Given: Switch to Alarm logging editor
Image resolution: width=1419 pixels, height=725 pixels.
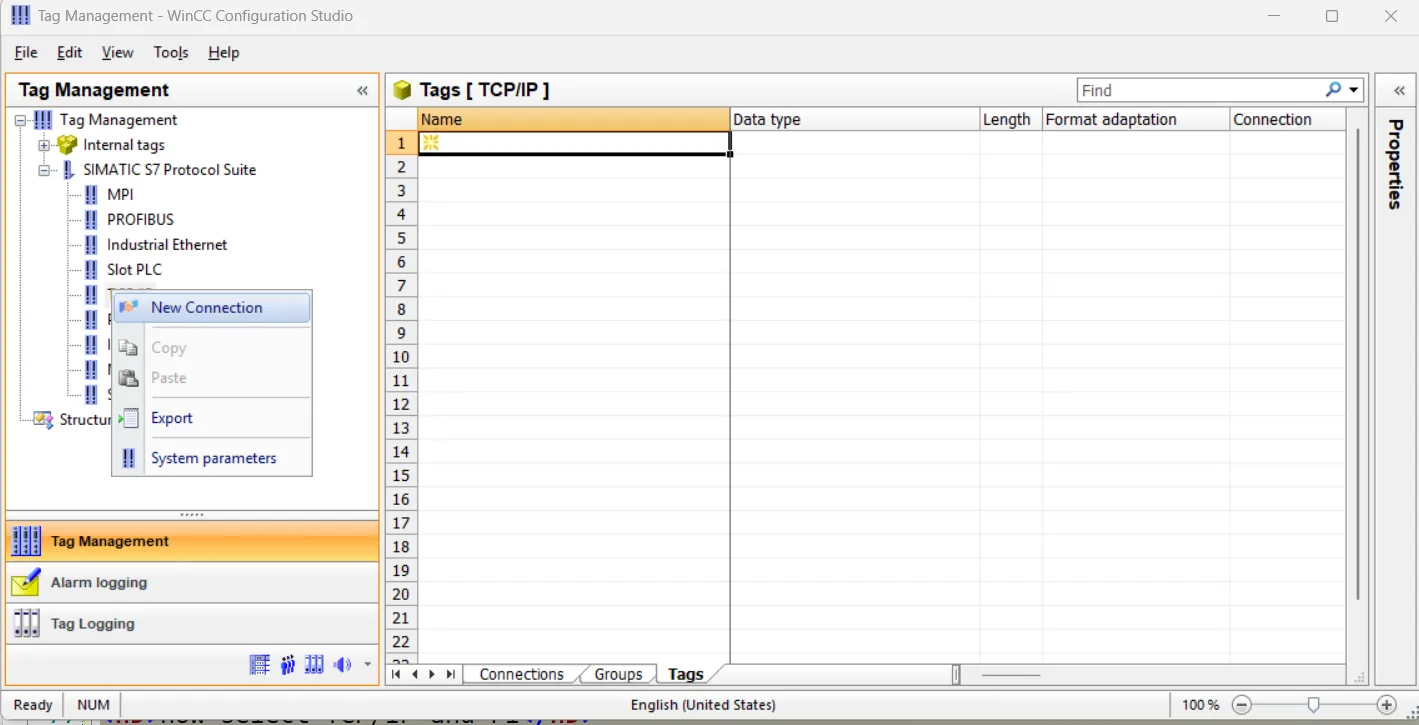Looking at the screenshot, I should [x=192, y=582].
